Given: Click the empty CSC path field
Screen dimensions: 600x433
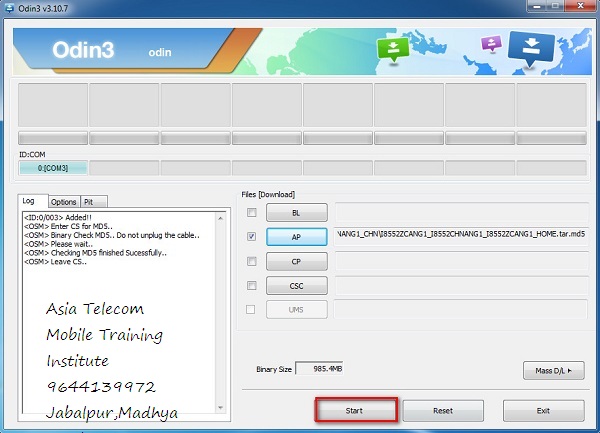Looking at the screenshot, I should coord(461,285).
